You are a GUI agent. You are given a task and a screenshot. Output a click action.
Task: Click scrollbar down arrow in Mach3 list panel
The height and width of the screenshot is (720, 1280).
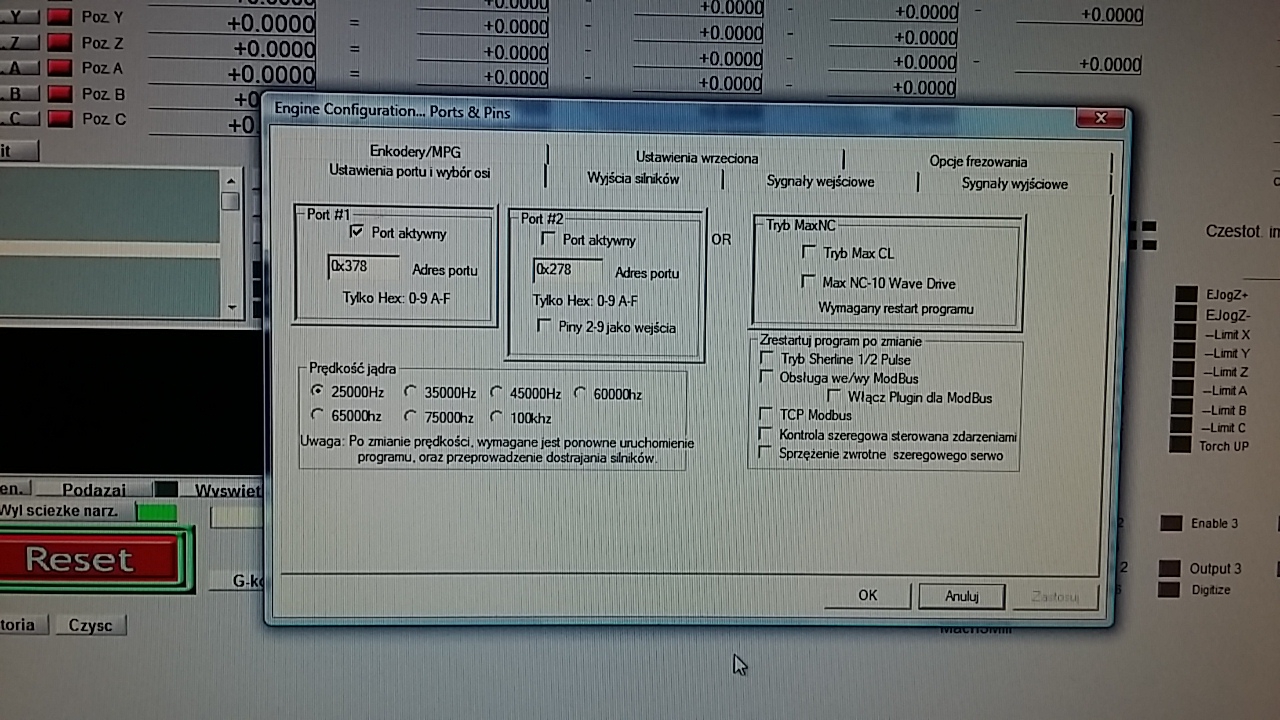pyautogui.click(x=231, y=306)
